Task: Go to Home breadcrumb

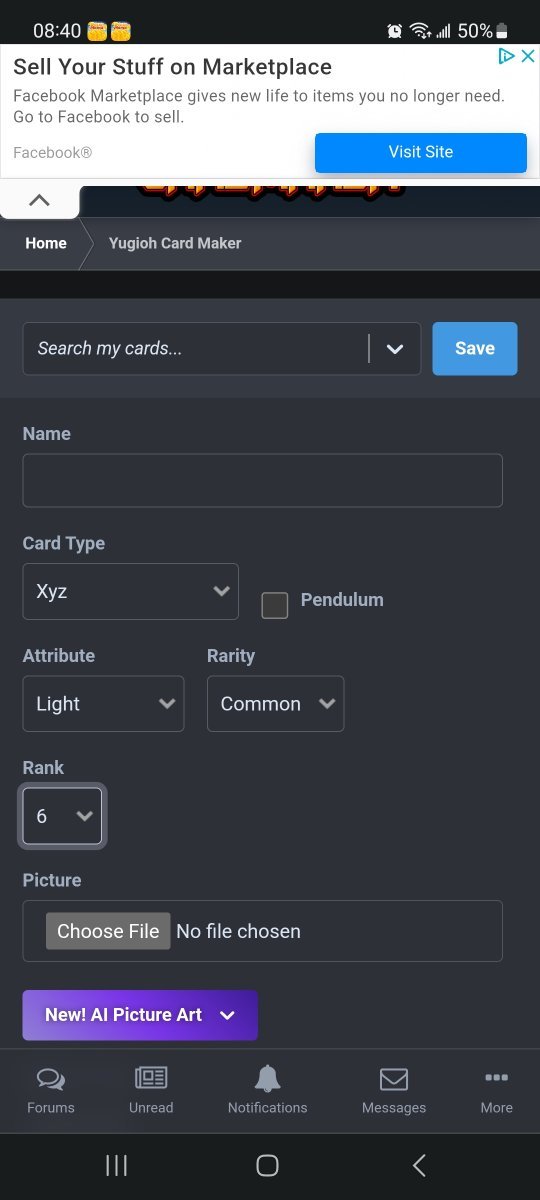Action: click(x=46, y=243)
